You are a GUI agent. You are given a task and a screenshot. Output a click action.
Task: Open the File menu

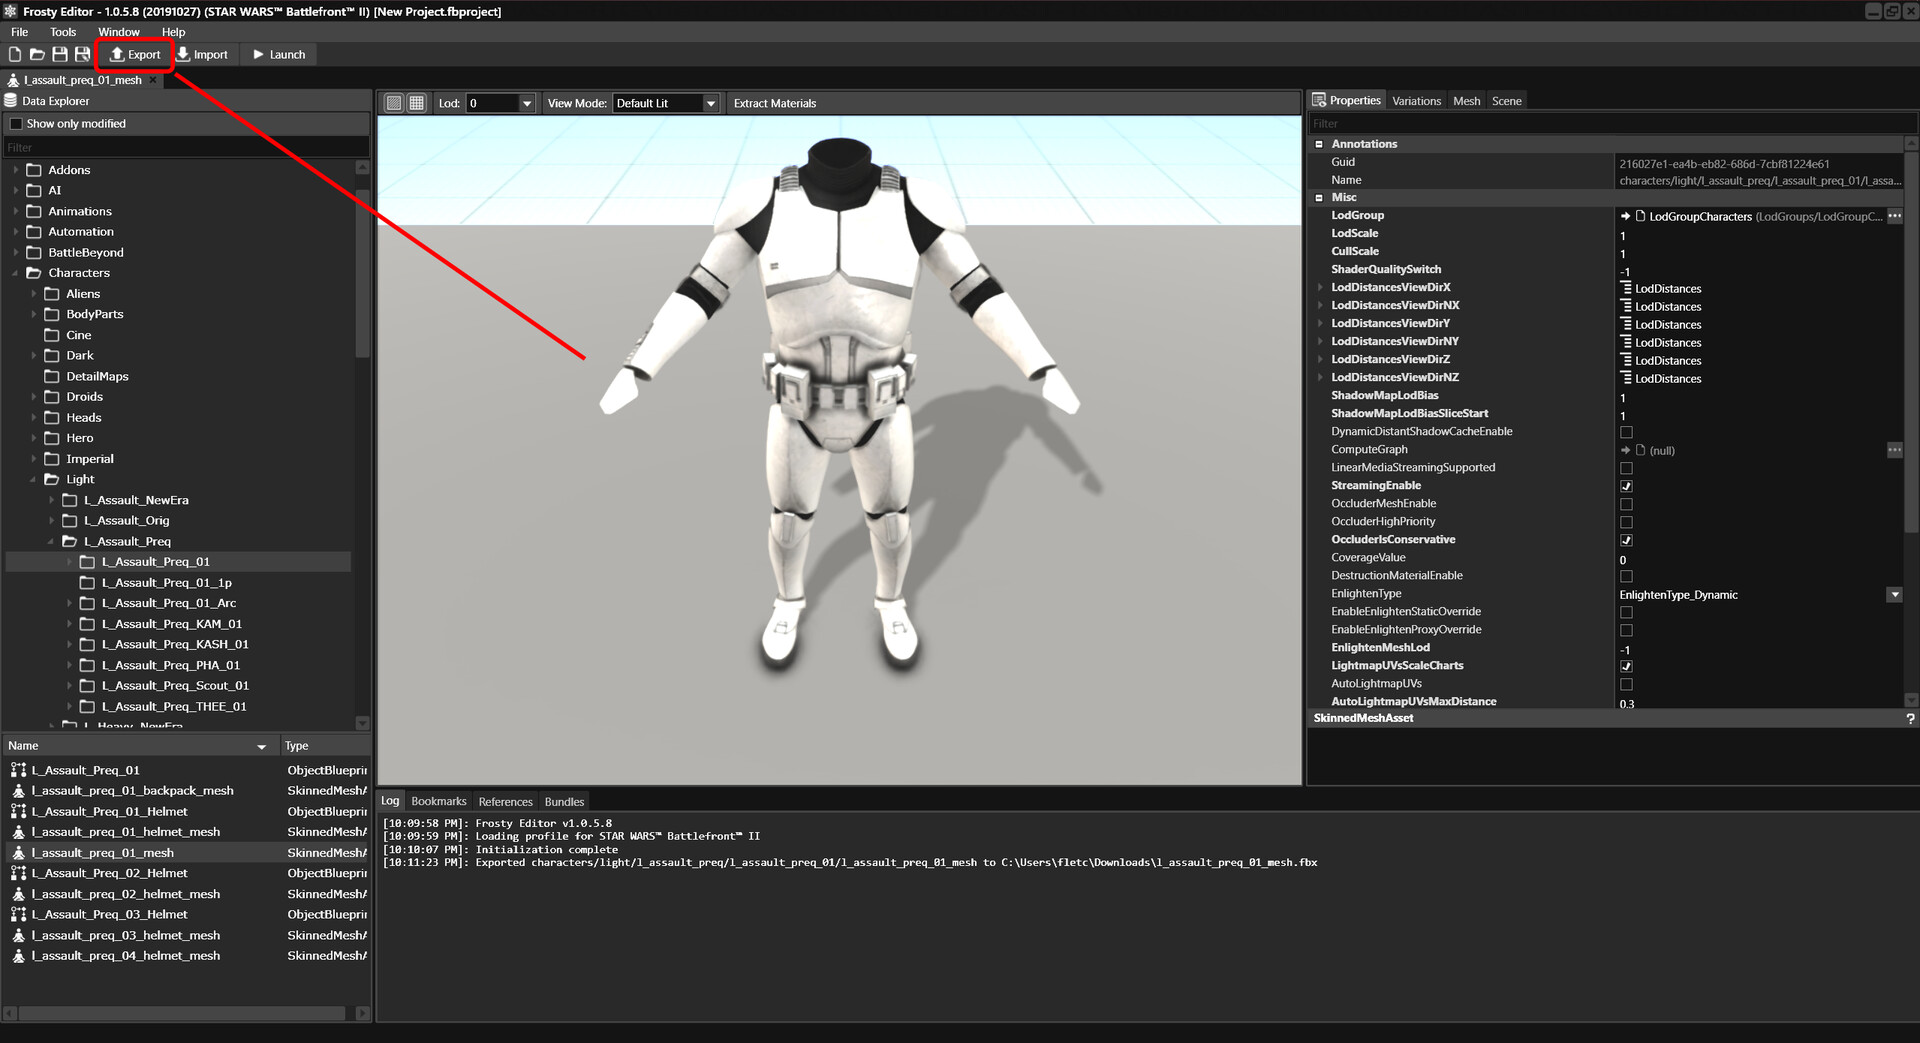(x=20, y=32)
